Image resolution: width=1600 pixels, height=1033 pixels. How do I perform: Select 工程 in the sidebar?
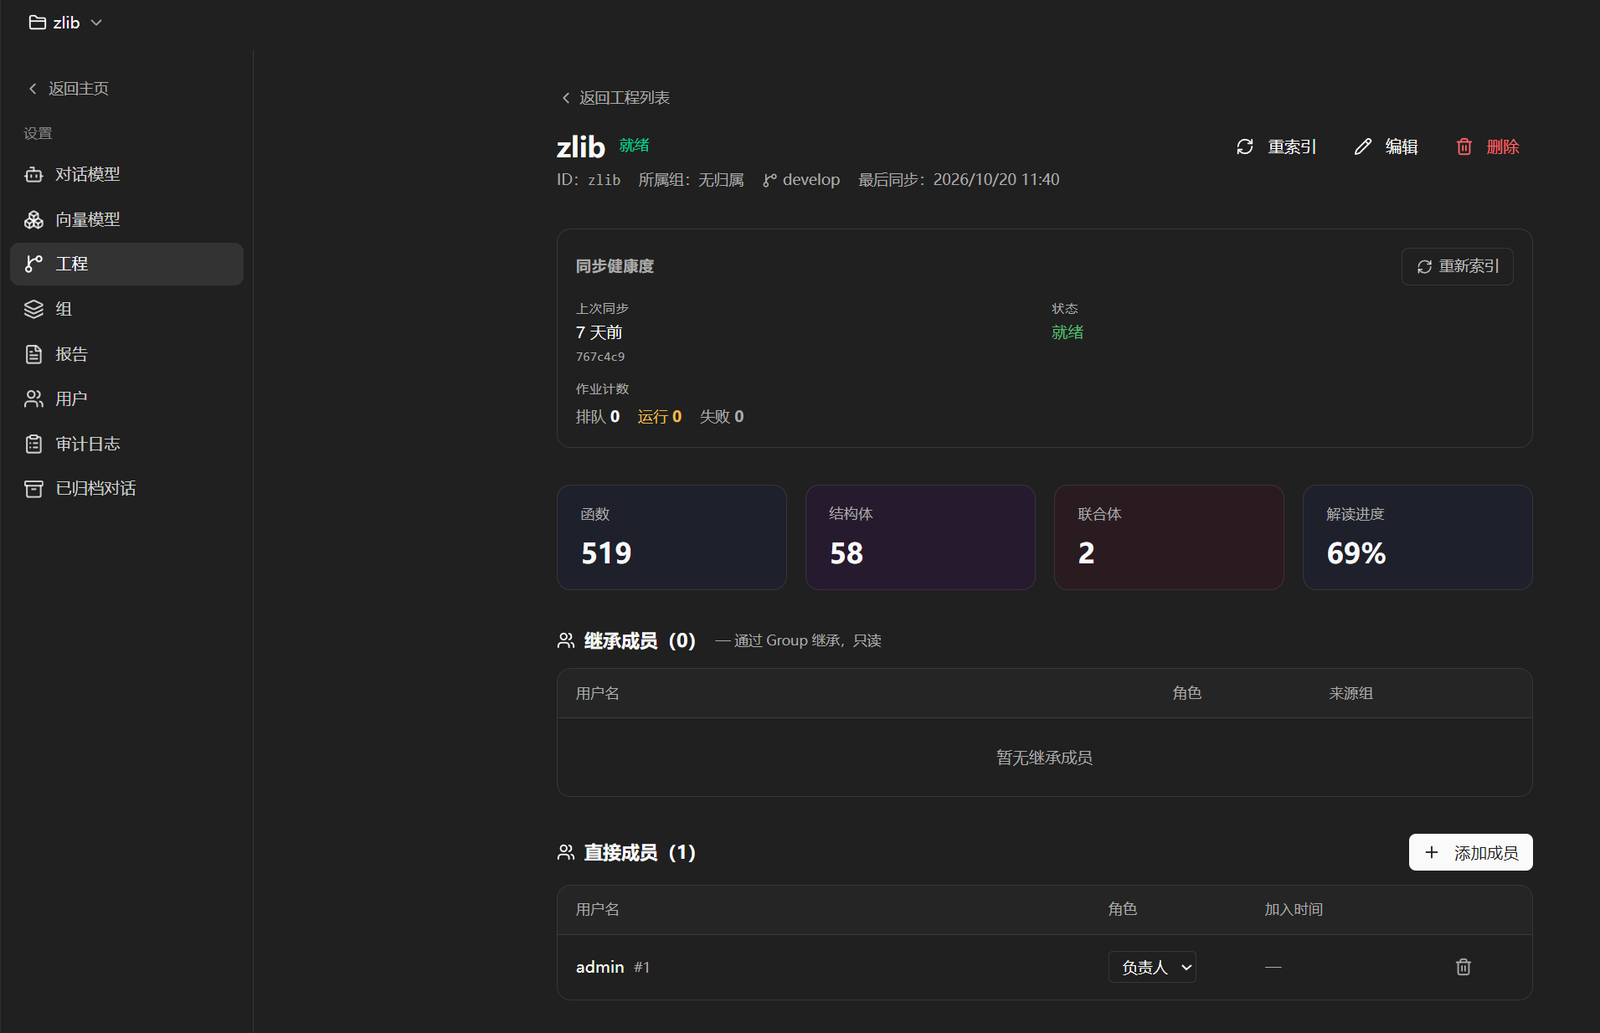[x=126, y=264]
